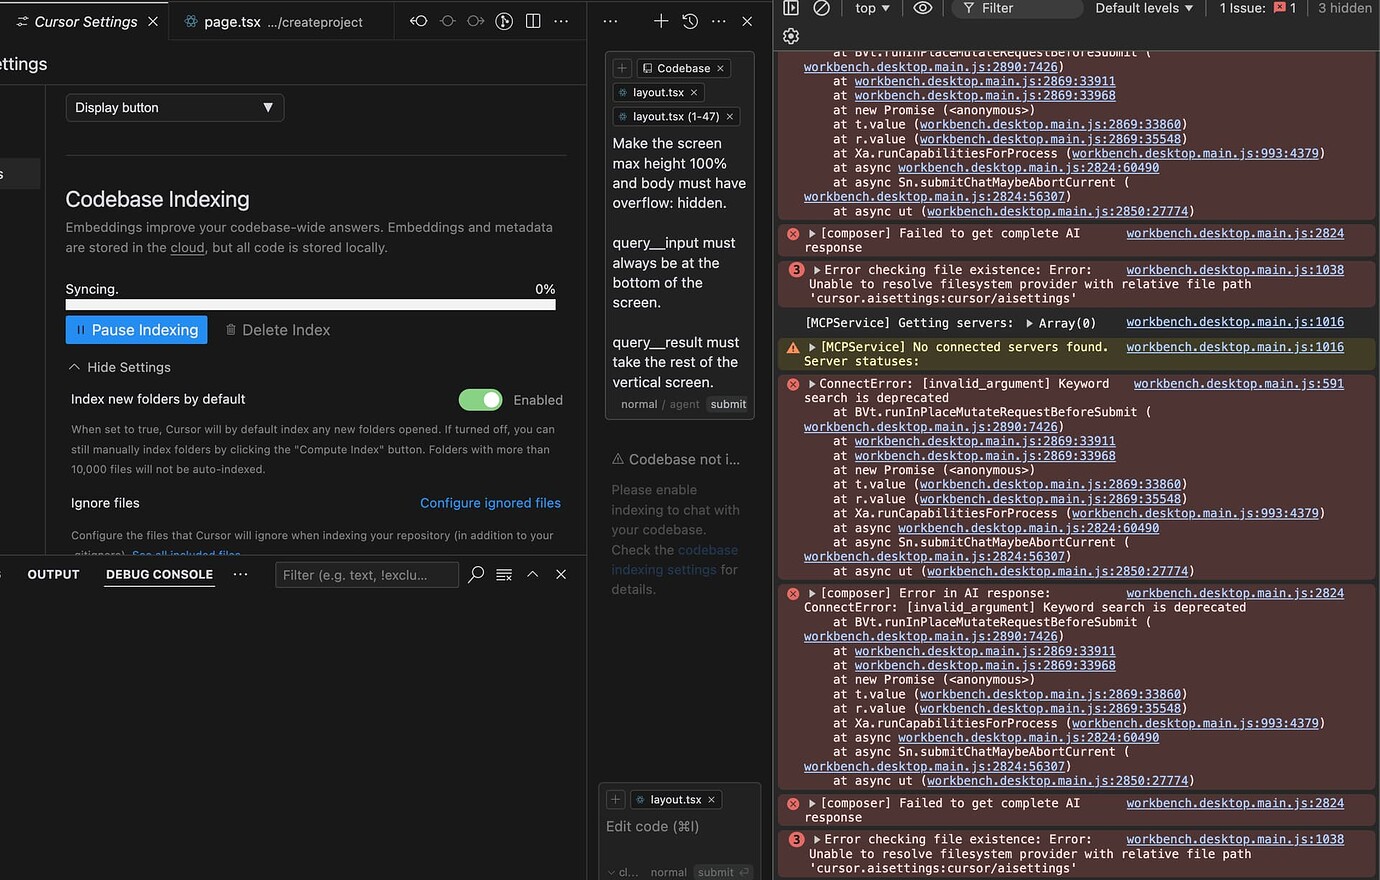
Task: Click the search icon beside the console filter
Action: tap(475, 574)
